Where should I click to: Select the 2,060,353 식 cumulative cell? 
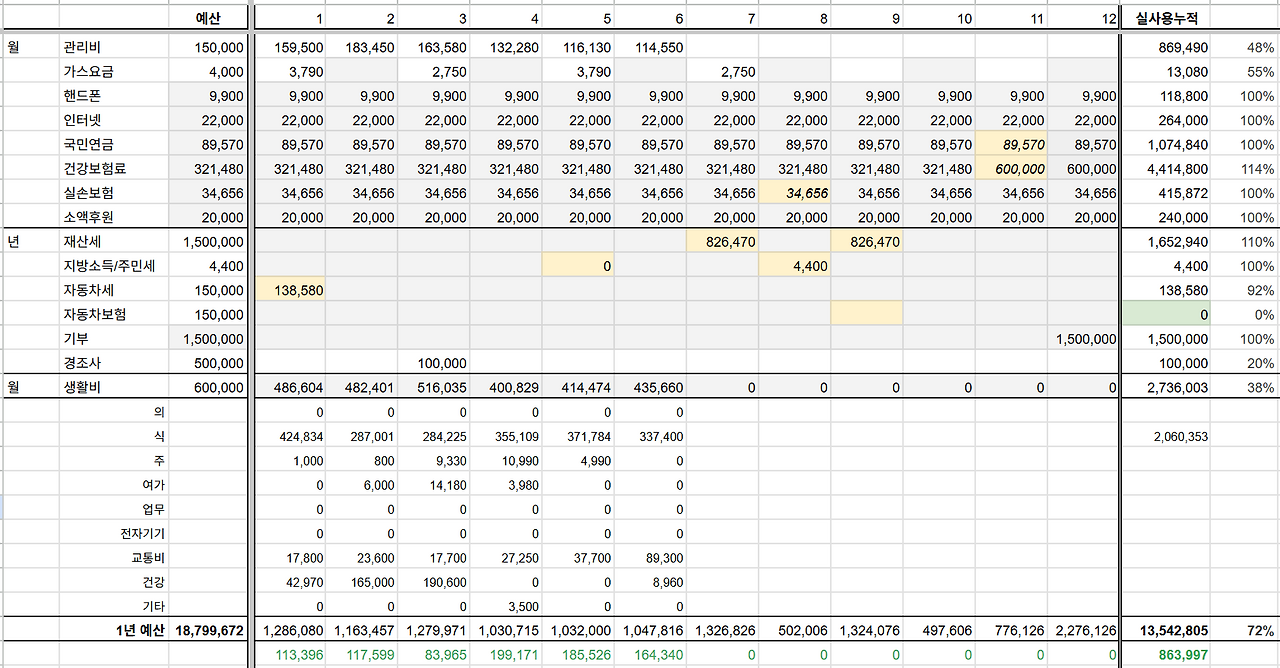point(1167,436)
